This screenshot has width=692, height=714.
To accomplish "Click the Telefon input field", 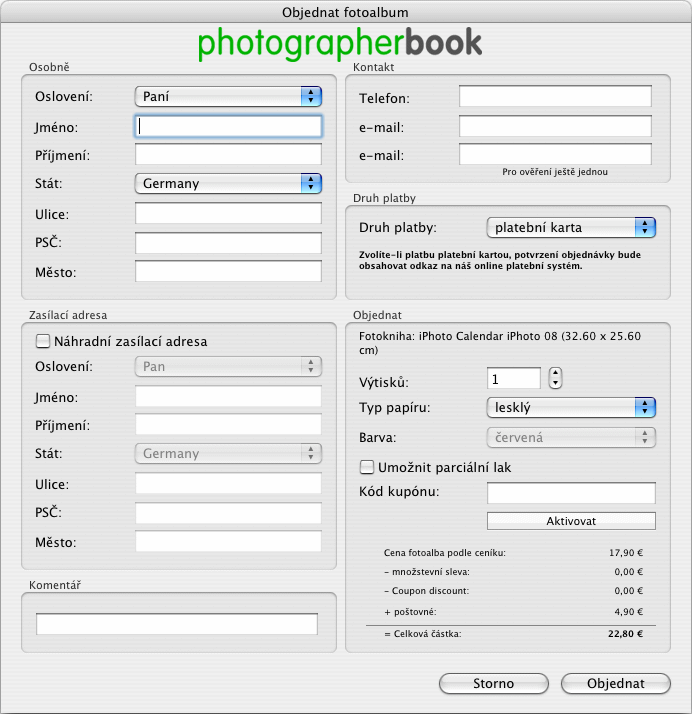I will [555, 97].
